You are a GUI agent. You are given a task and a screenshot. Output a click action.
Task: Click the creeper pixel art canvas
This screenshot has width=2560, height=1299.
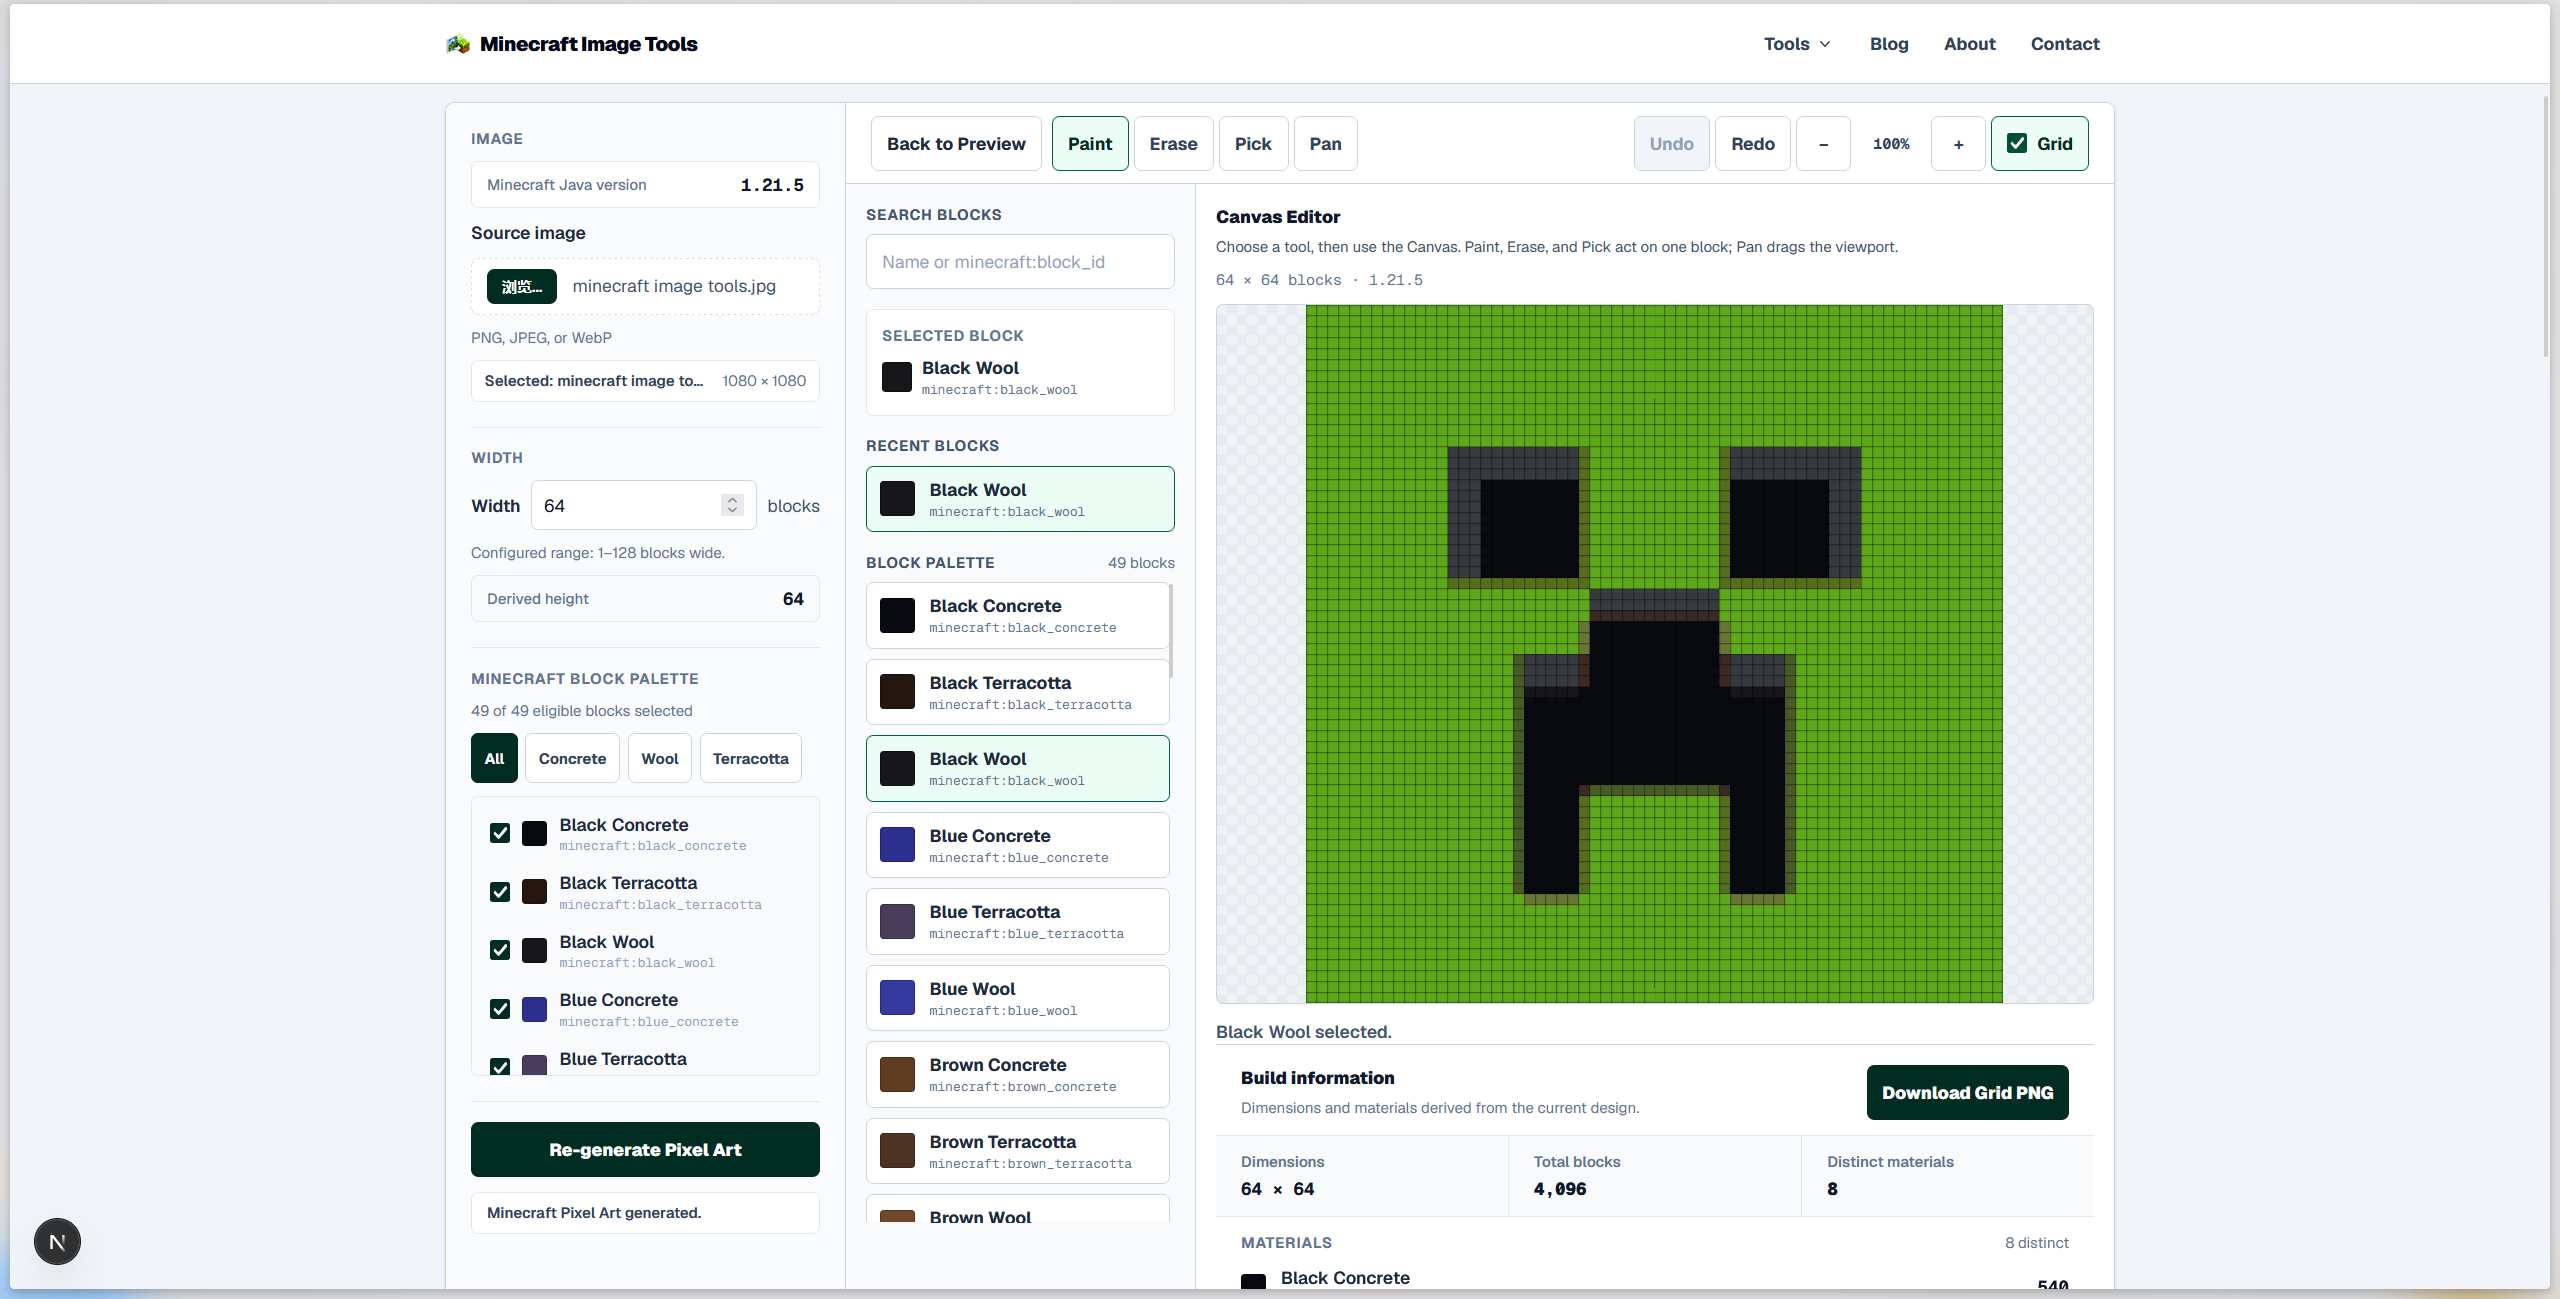[x=1654, y=653]
